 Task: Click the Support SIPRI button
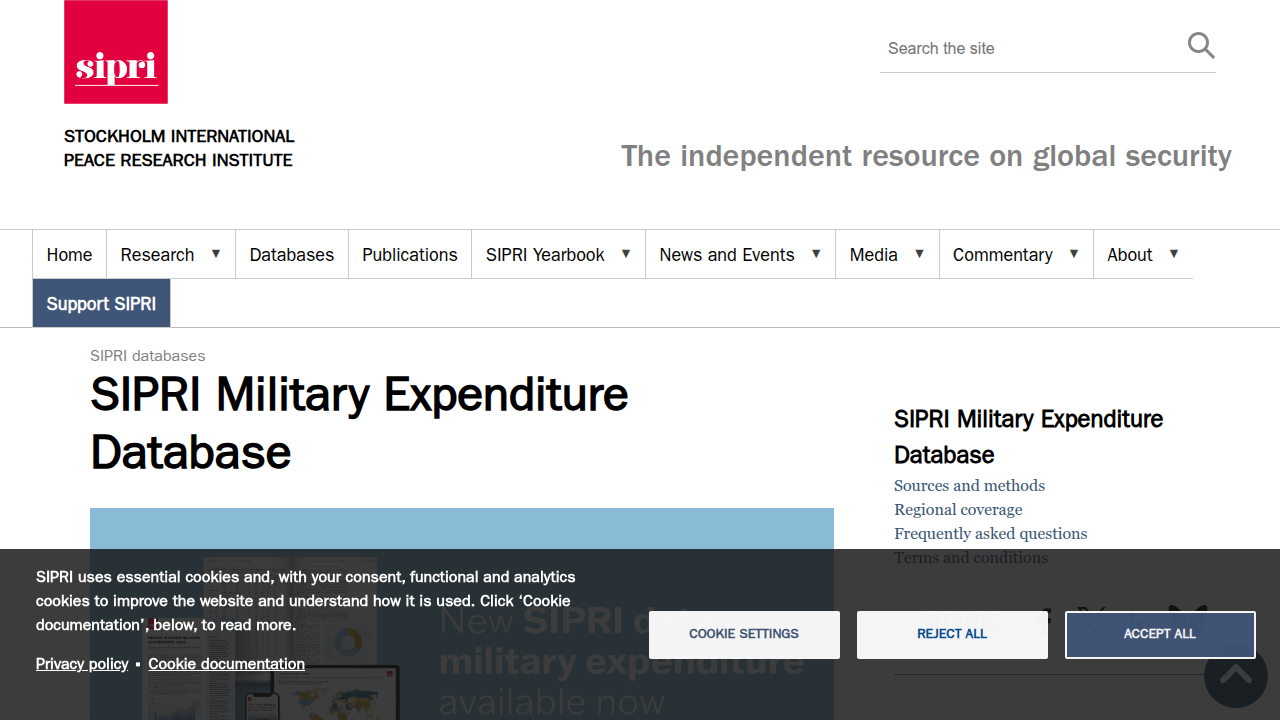point(101,303)
